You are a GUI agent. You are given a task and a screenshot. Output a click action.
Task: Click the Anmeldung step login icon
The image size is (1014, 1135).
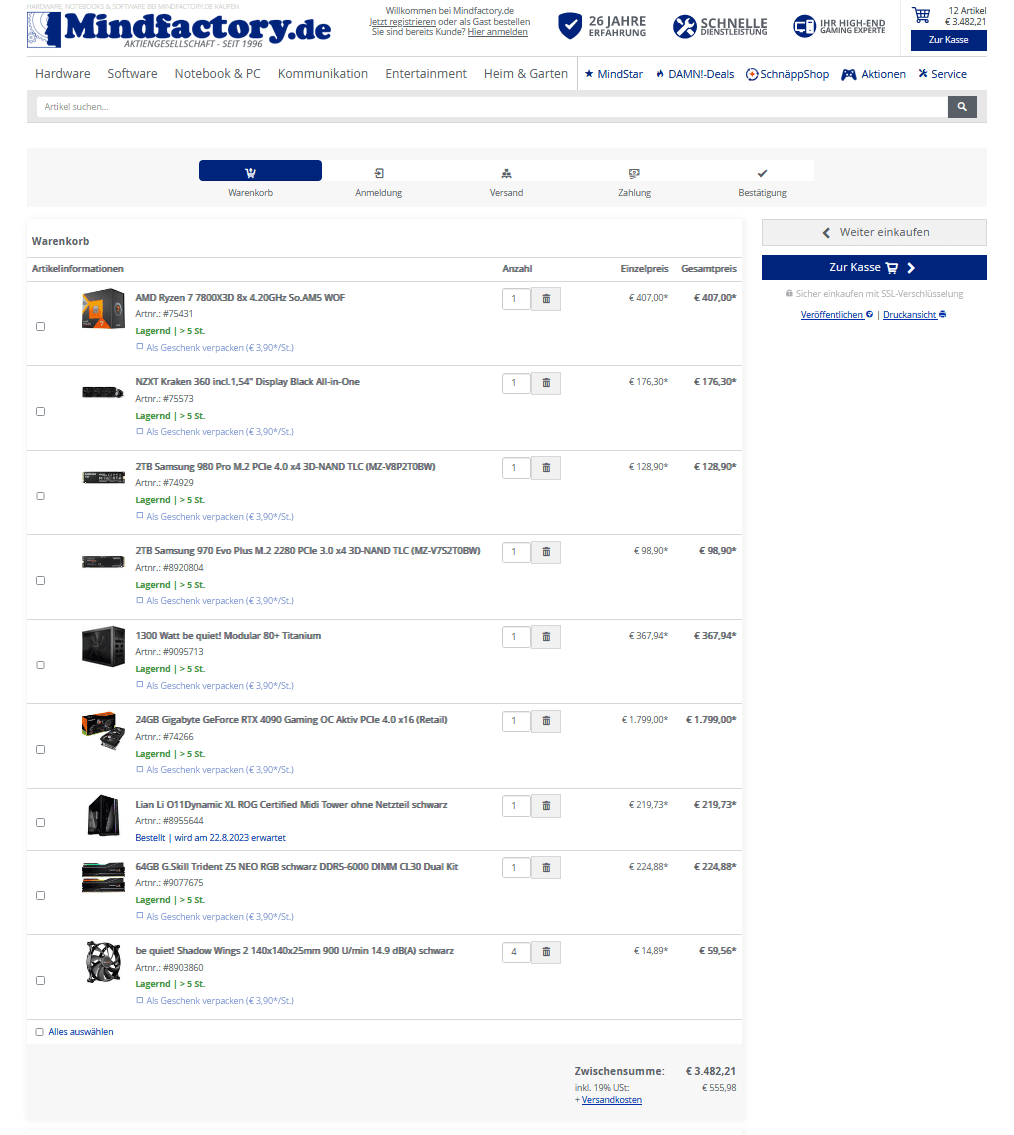[379, 173]
